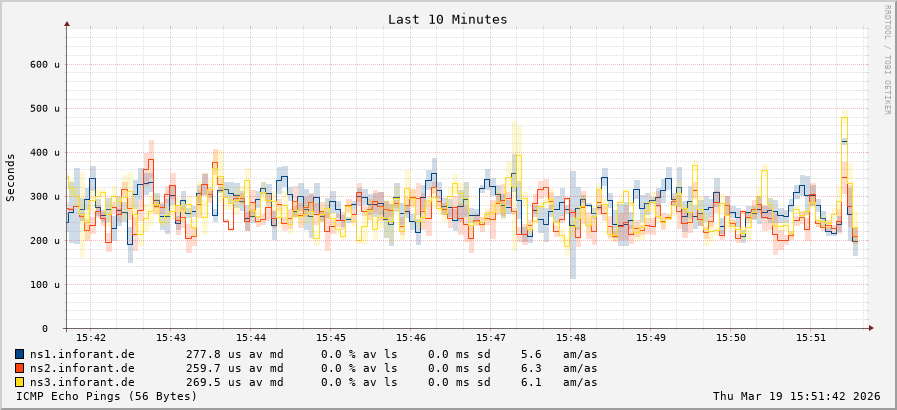The height and width of the screenshot is (410, 897).
Task: Click the blue ns1.inforant.de legend swatch
Action: point(20,354)
